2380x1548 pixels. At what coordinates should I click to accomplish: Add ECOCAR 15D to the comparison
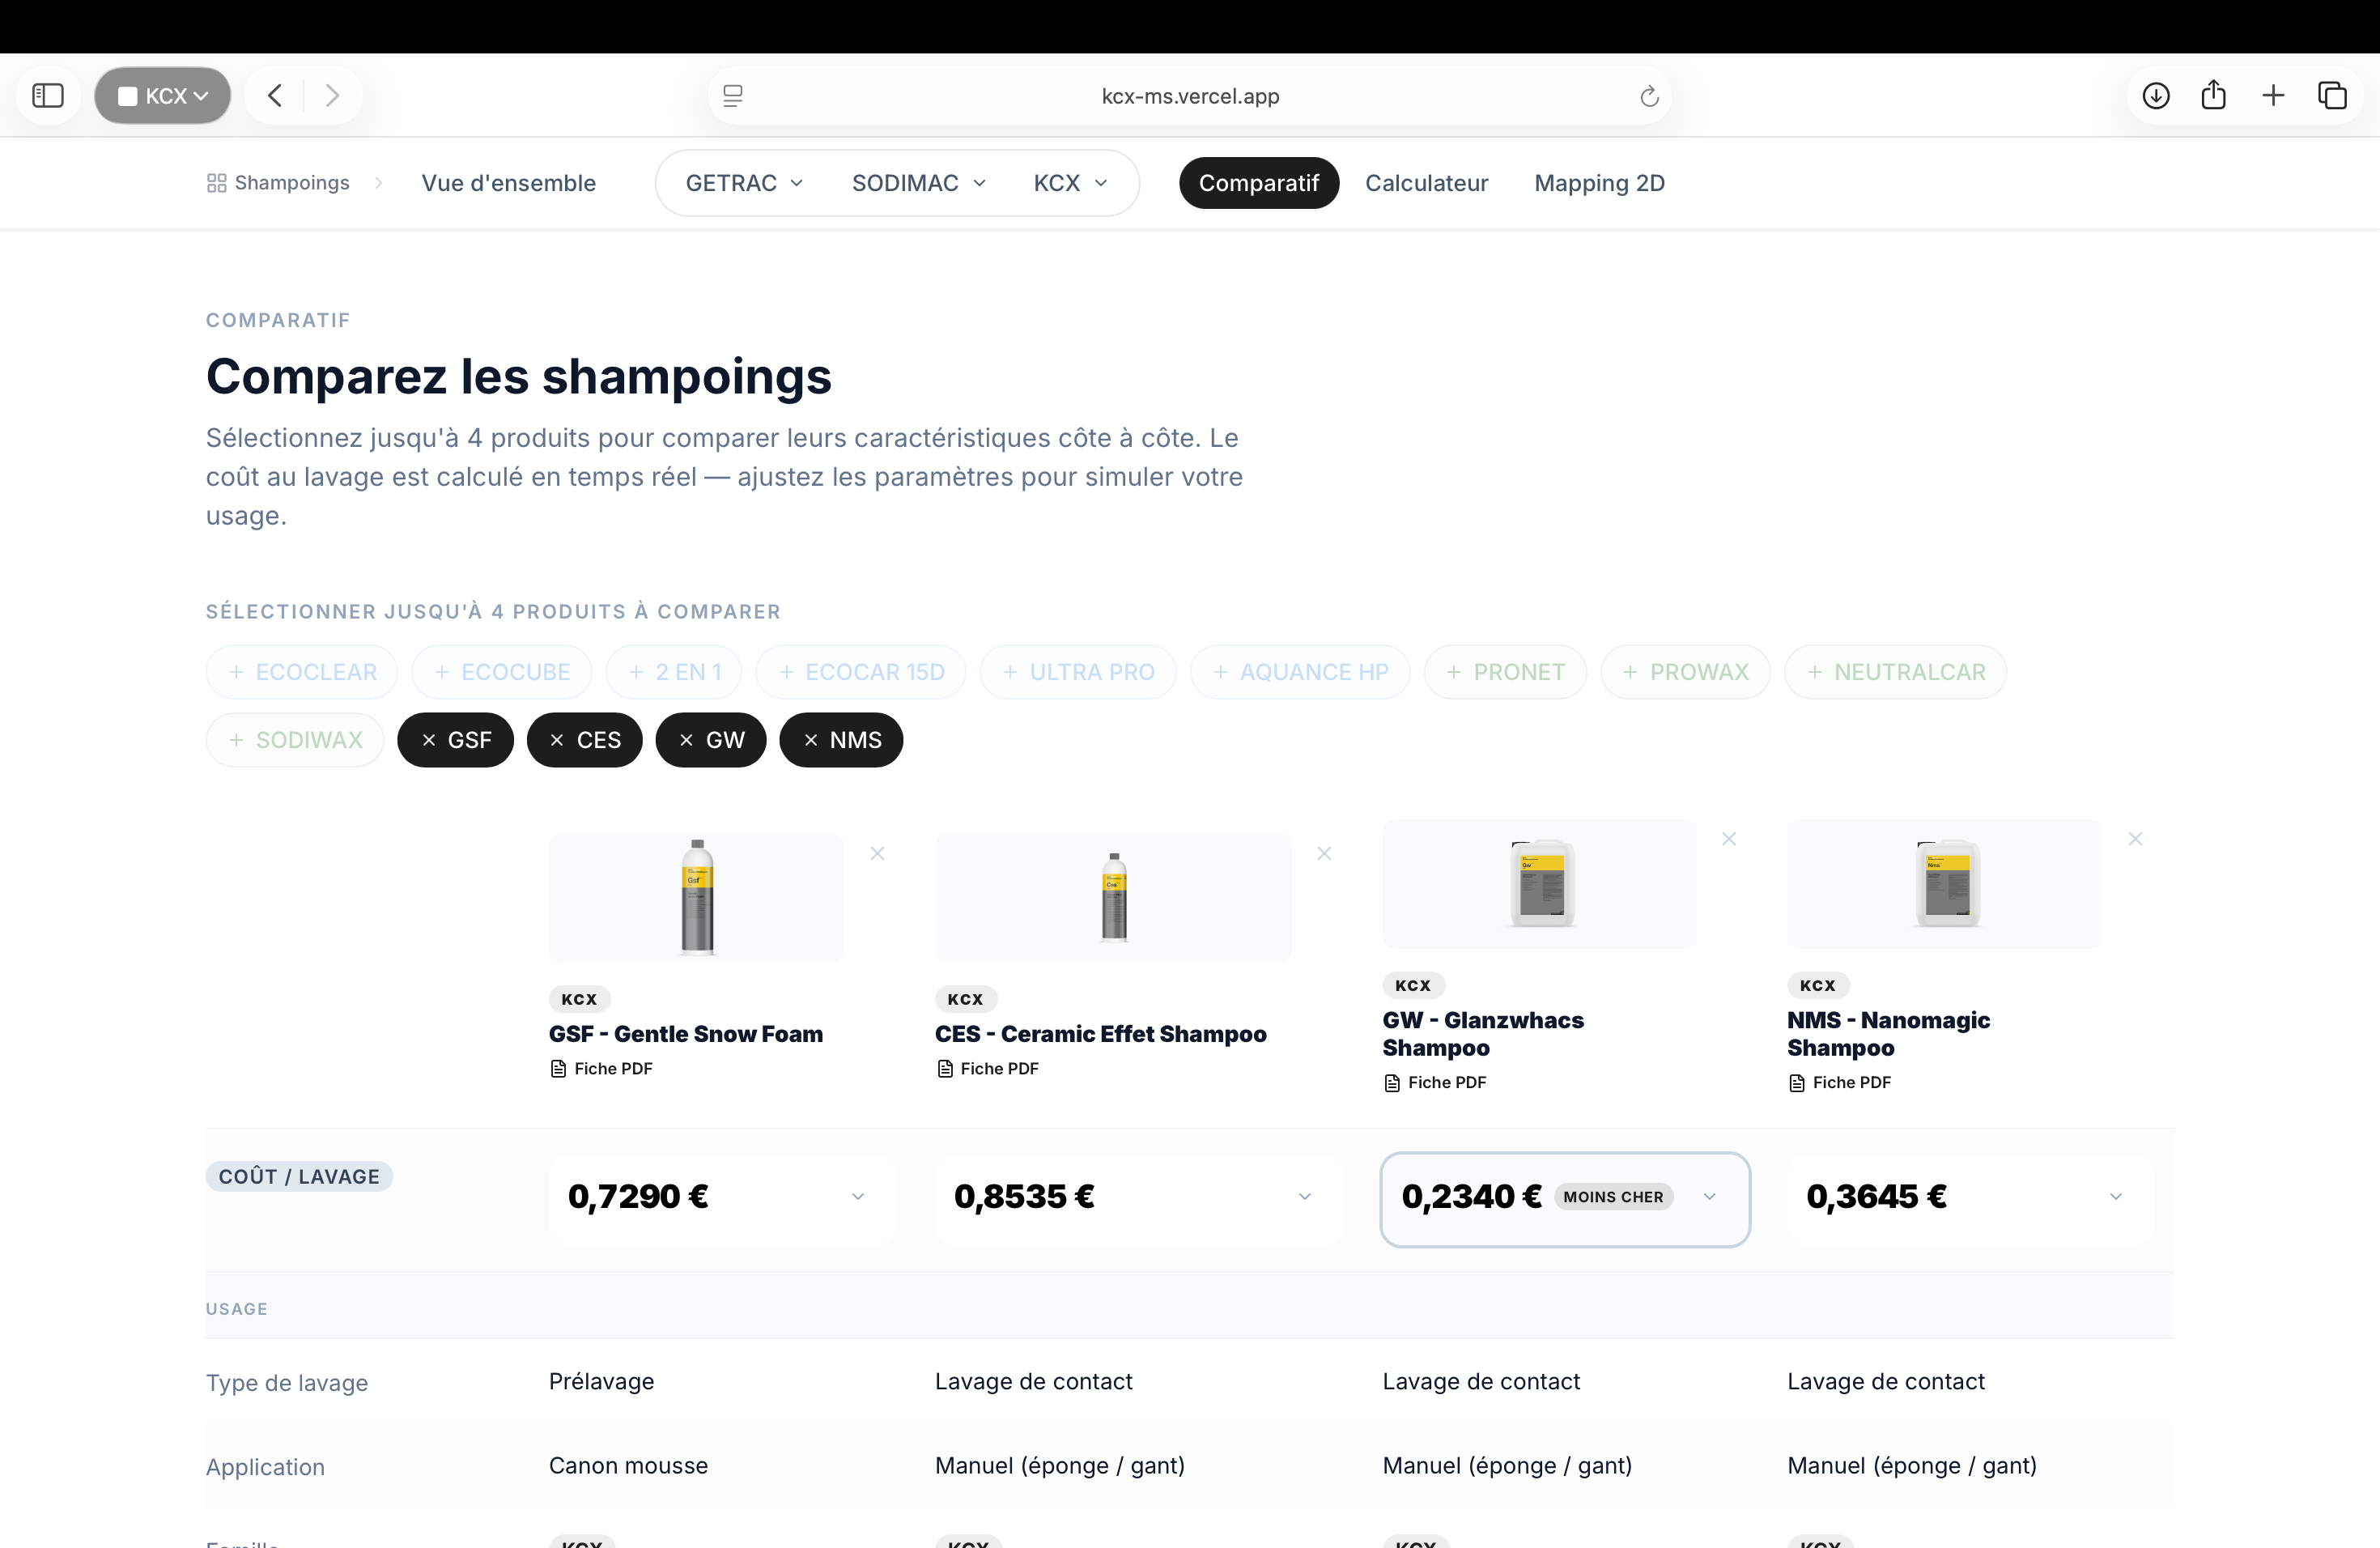pyautogui.click(x=861, y=672)
